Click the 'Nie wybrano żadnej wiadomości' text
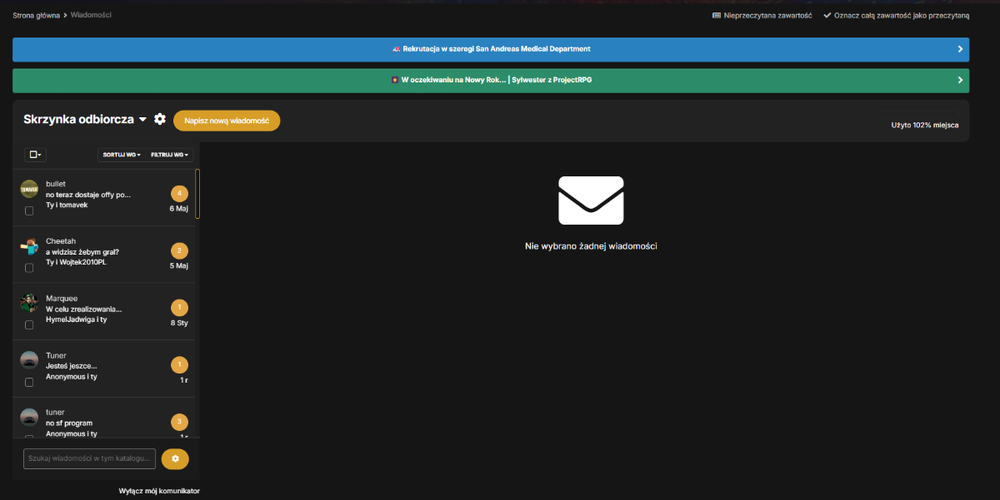1000x500 pixels. (x=591, y=246)
